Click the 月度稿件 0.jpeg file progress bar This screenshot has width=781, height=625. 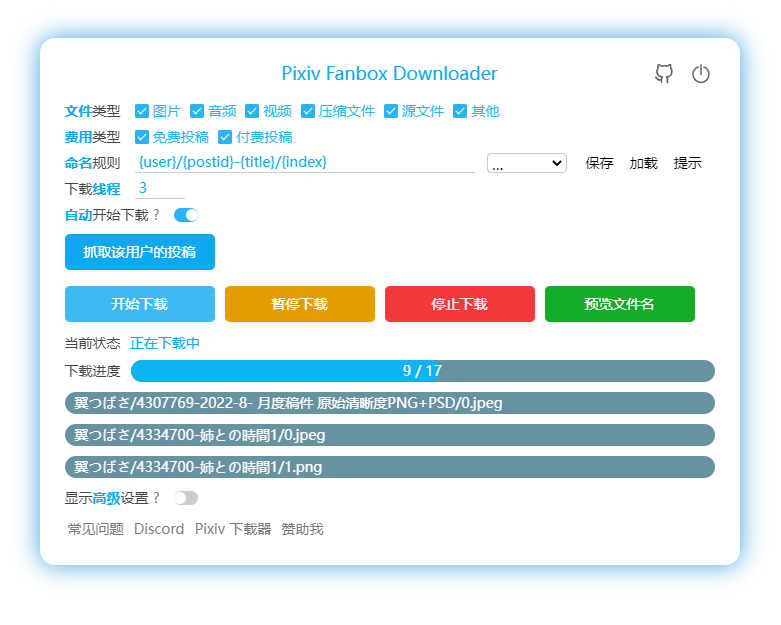coord(390,403)
